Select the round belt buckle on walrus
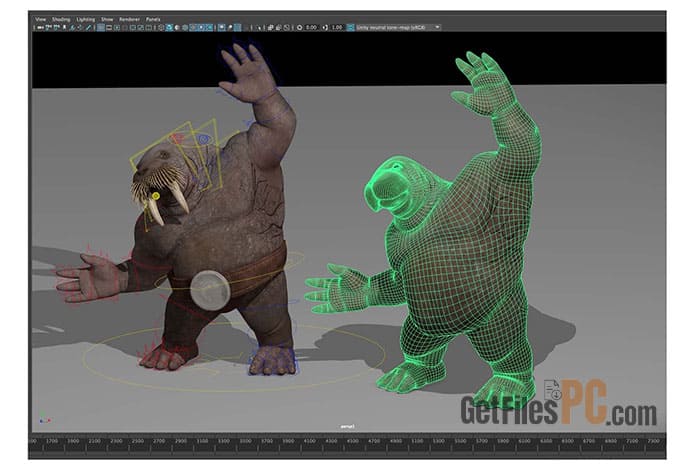 [x=210, y=290]
